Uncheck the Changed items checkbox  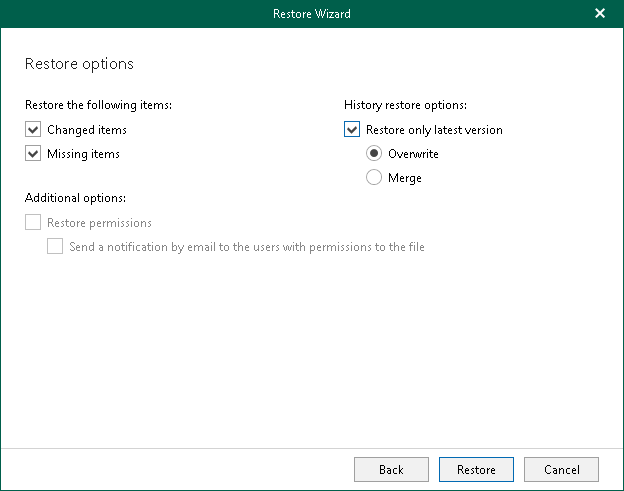(34, 130)
